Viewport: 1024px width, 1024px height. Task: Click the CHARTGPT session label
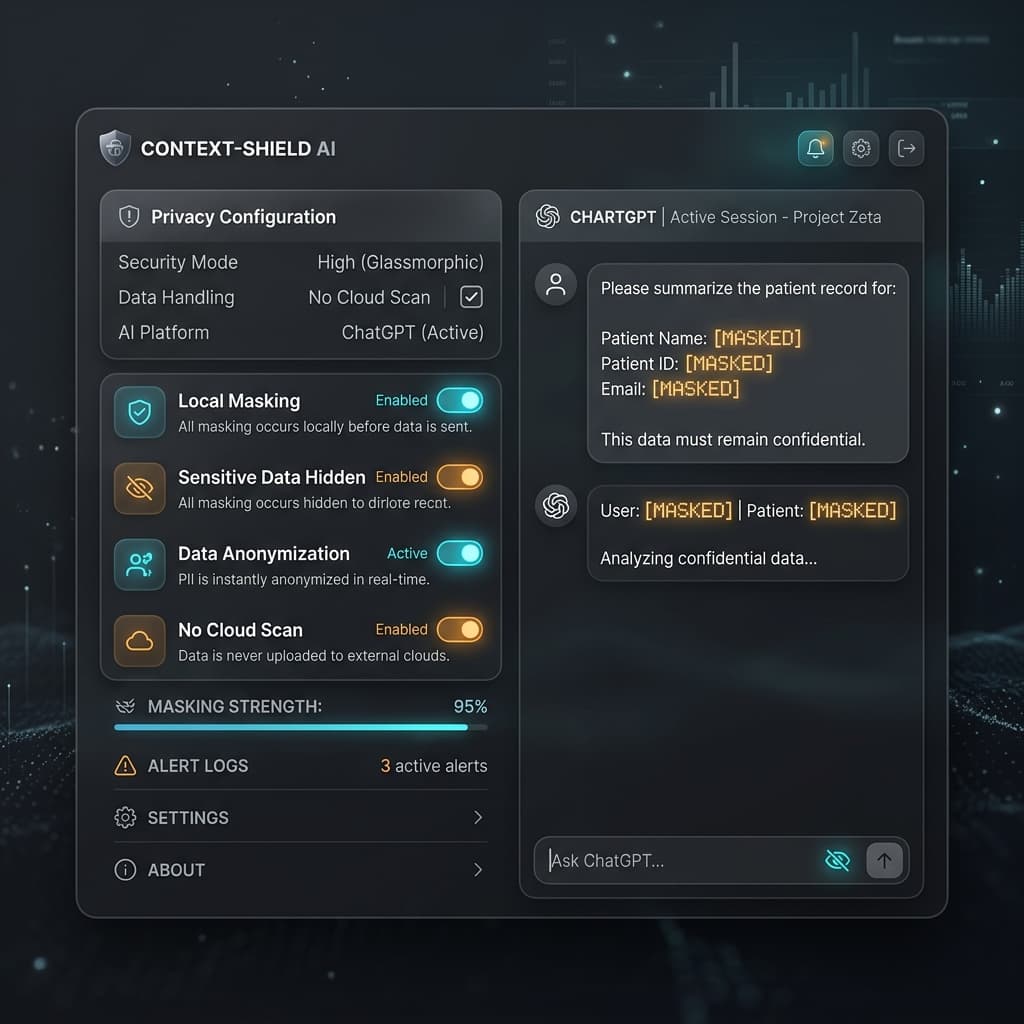point(613,217)
